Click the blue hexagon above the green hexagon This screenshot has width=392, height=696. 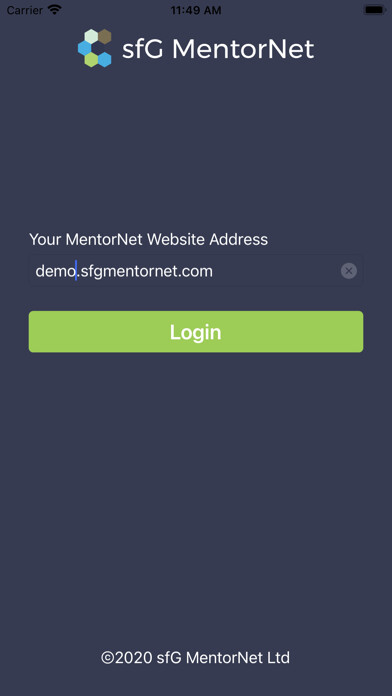pyautogui.click(x=84, y=48)
